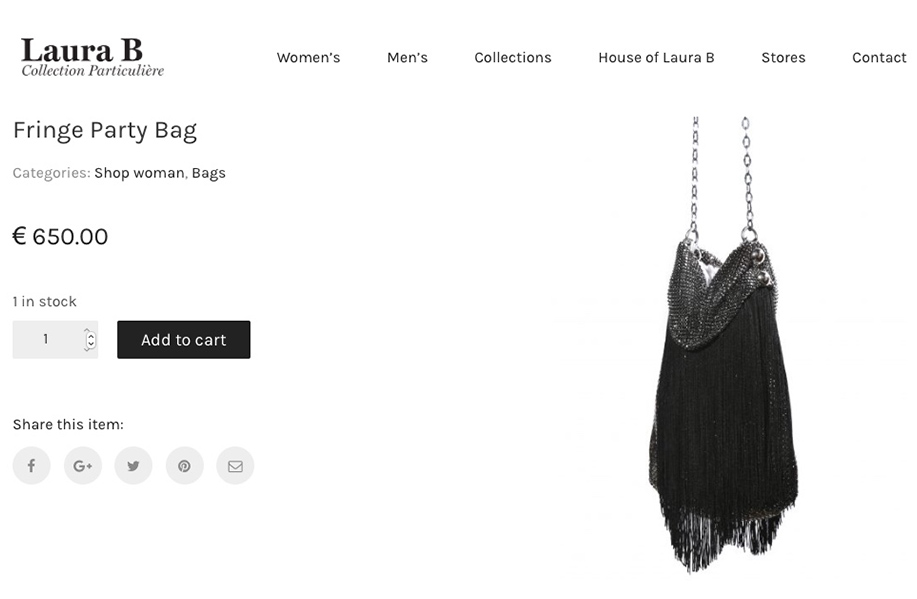Open the Bags category link
The width and height of the screenshot is (917, 599).
coord(209,173)
